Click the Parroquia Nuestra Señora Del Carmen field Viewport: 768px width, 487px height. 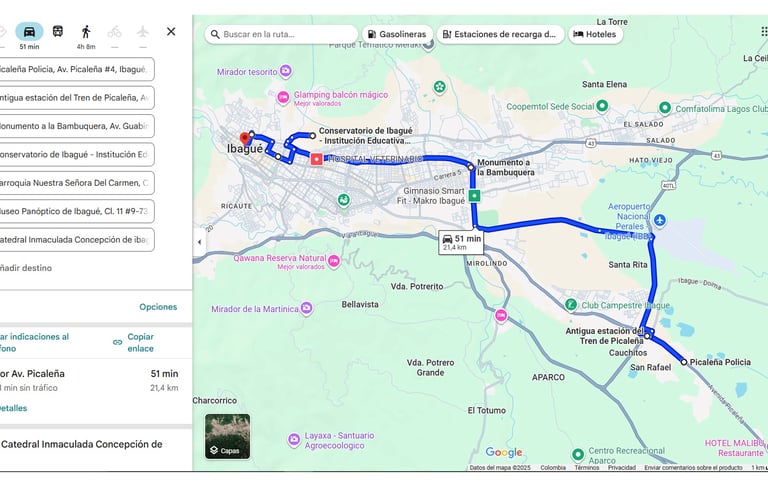[77, 183]
